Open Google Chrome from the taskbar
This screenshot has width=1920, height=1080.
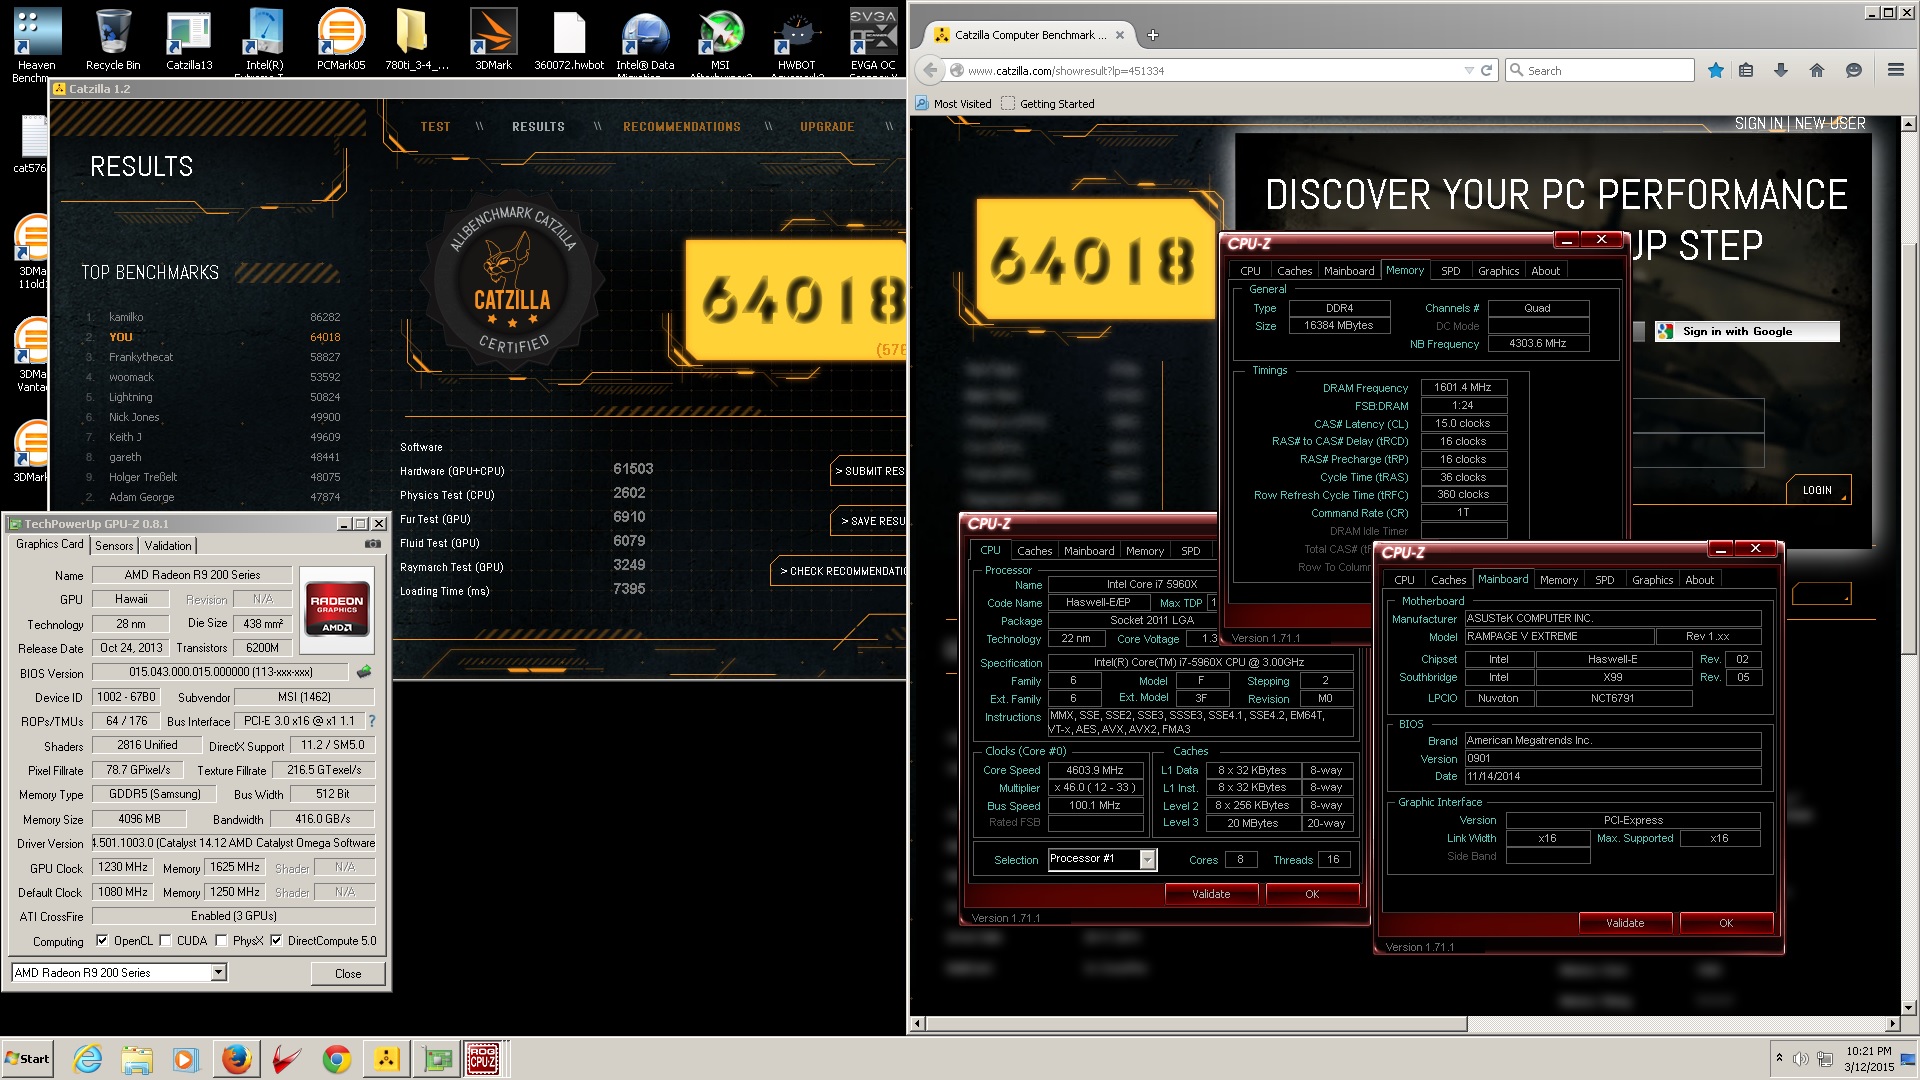[337, 1059]
